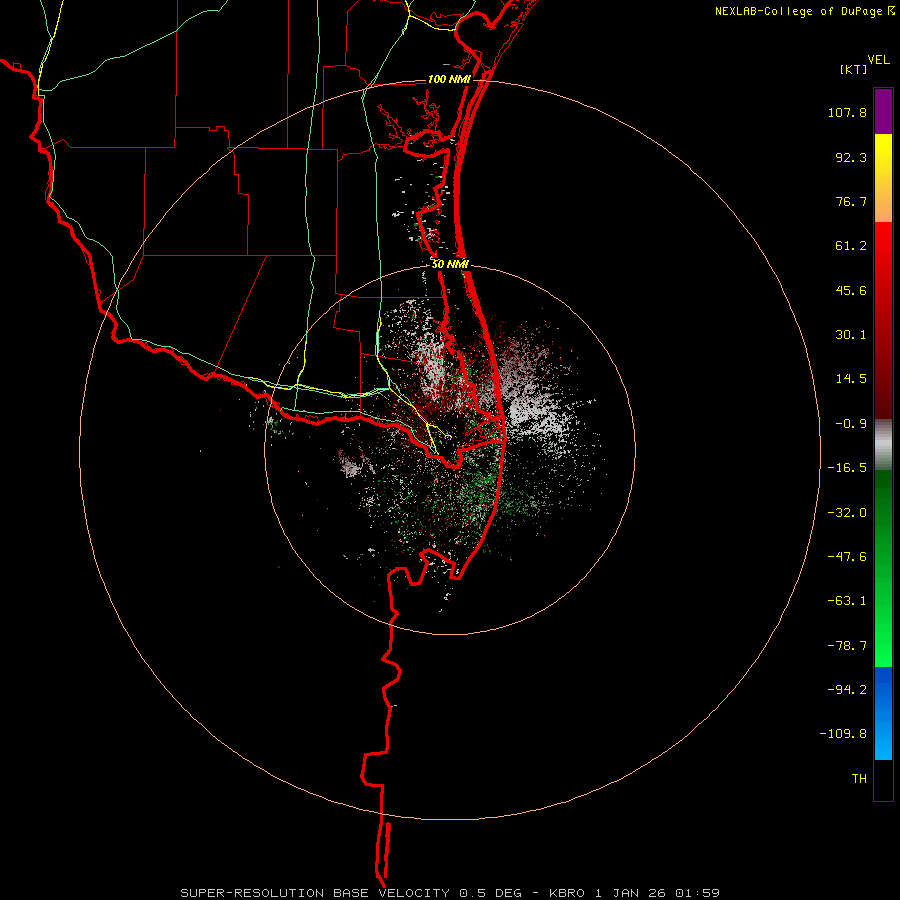Click the green segment of the color bar
This screenshot has height=900, width=900.
(x=883, y=568)
